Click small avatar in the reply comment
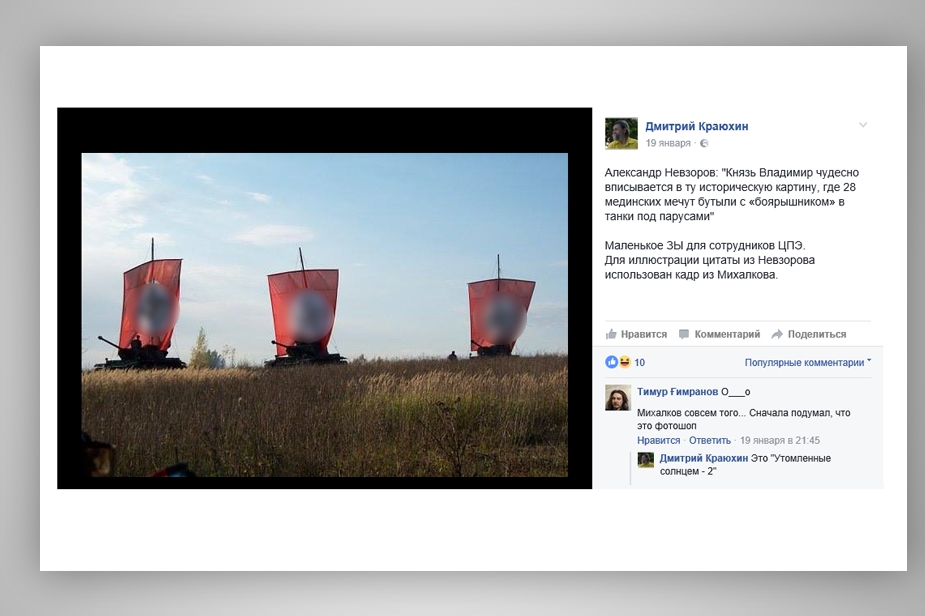 [646, 460]
